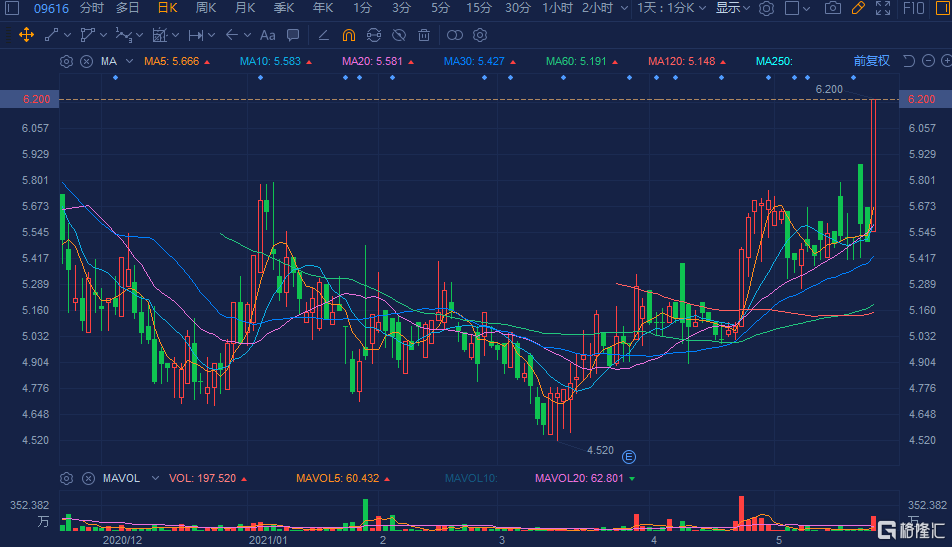The height and width of the screenshot is (547, 952).
Task: Take a chart screenshot with camera icon
Action: (832, 8)
